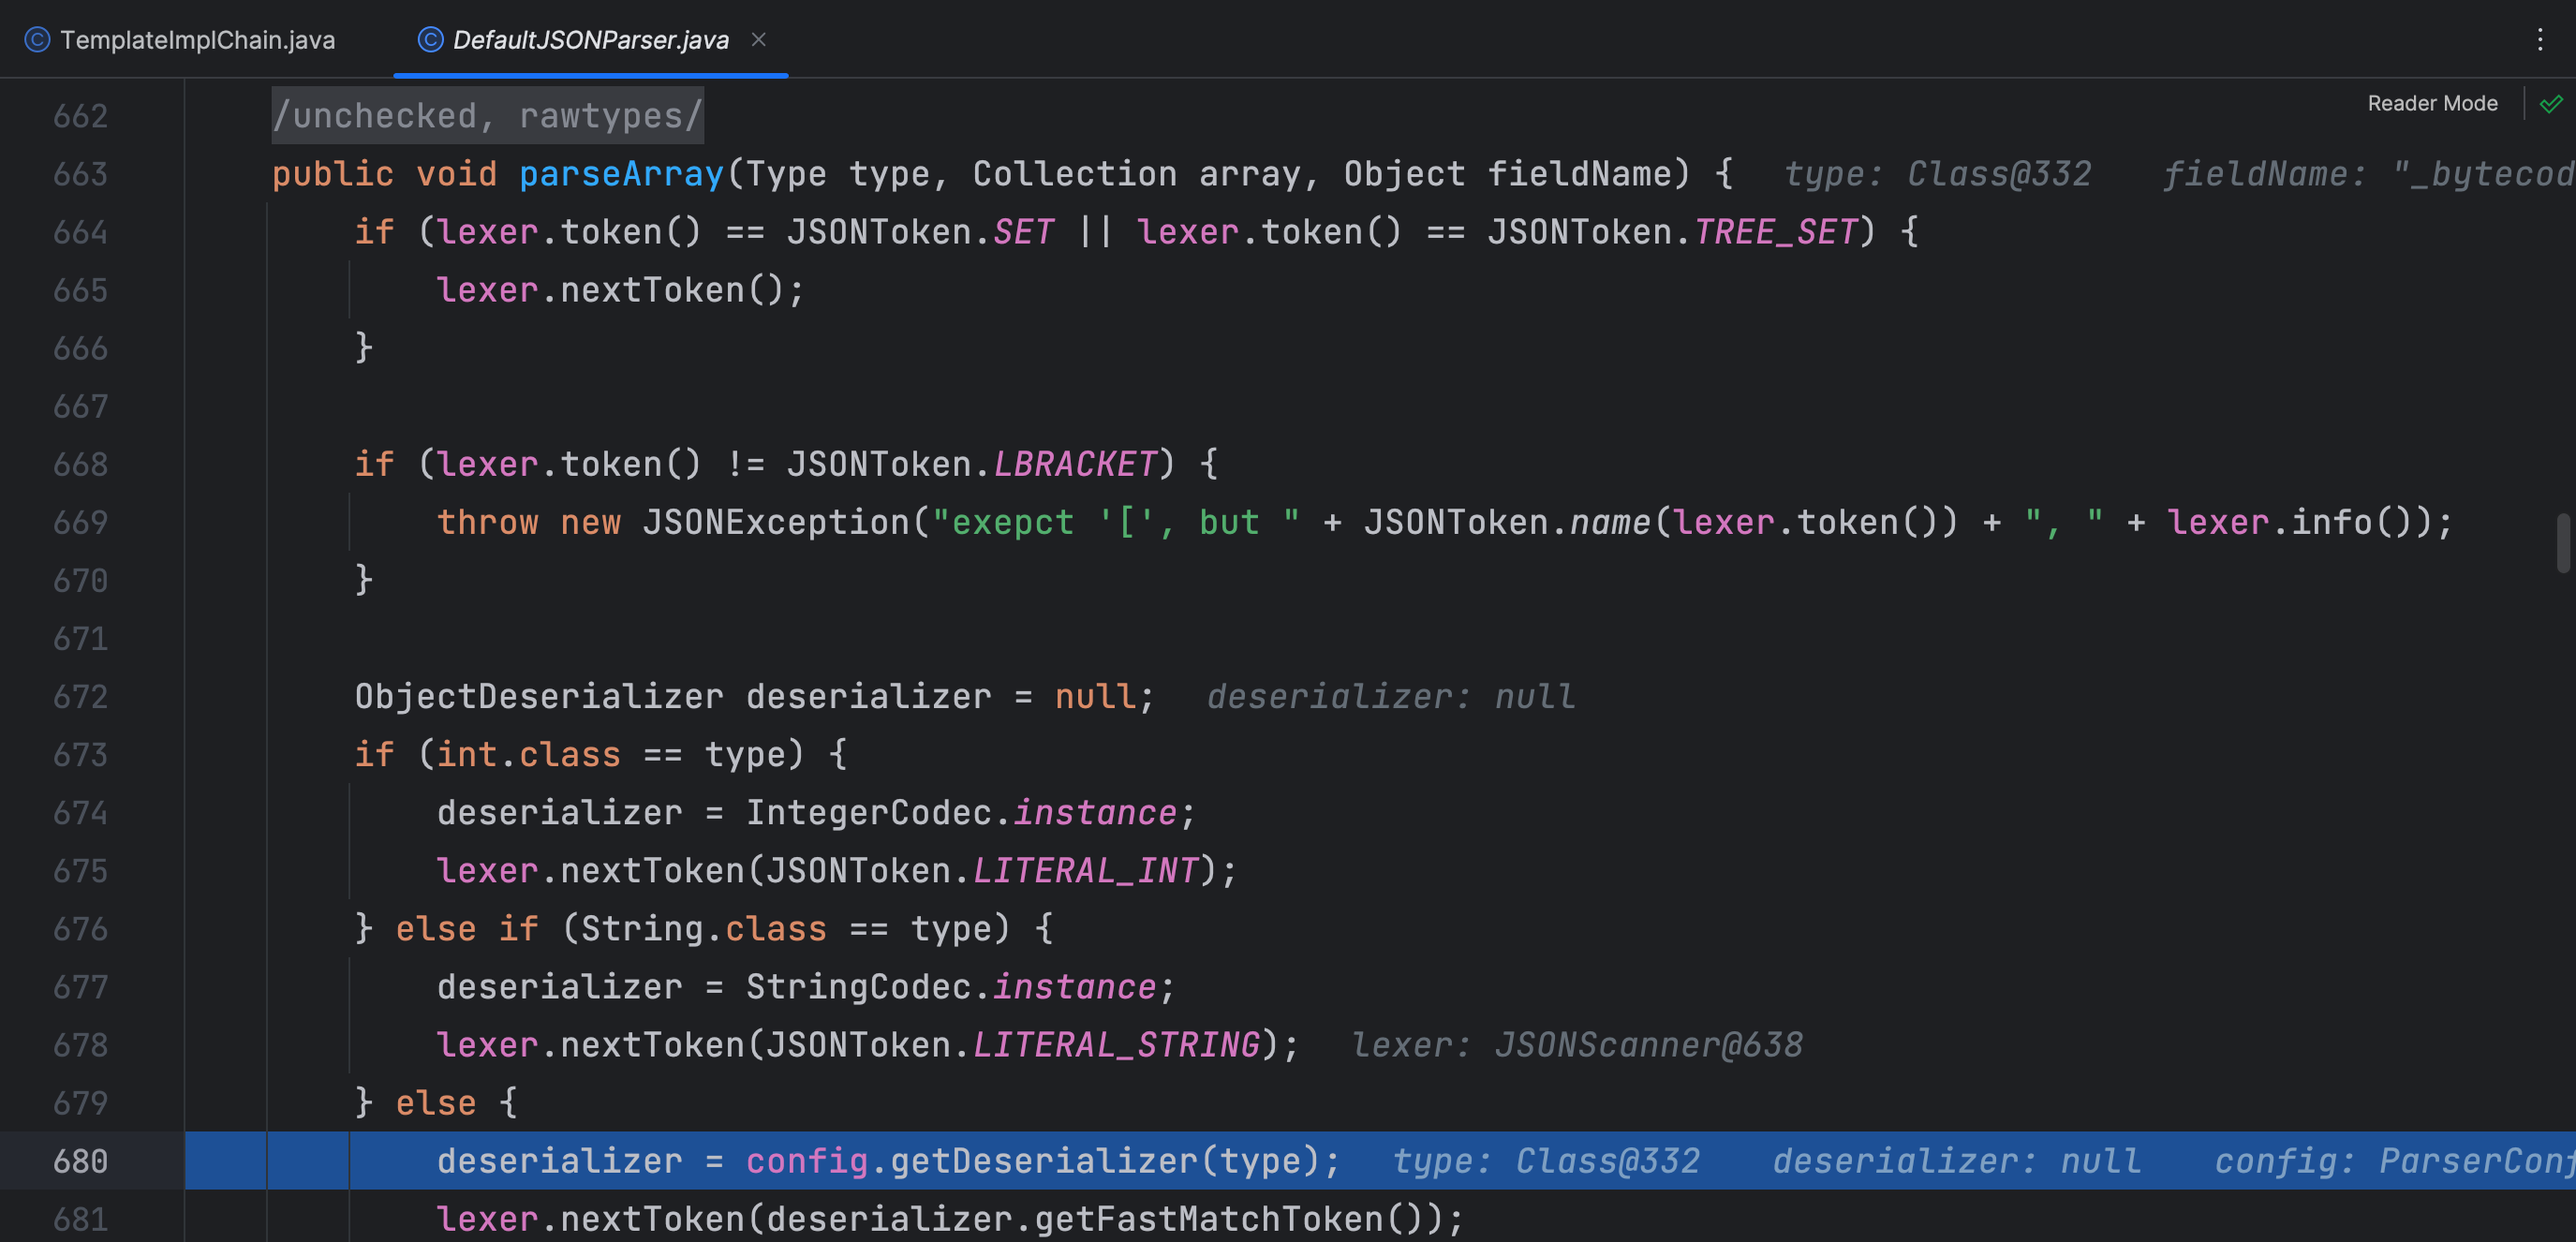Click the class icon on DefaultJSONParser.java tab
Image resolution: width=2576 pixels, height=1242 pixels.
coord(430,40)
